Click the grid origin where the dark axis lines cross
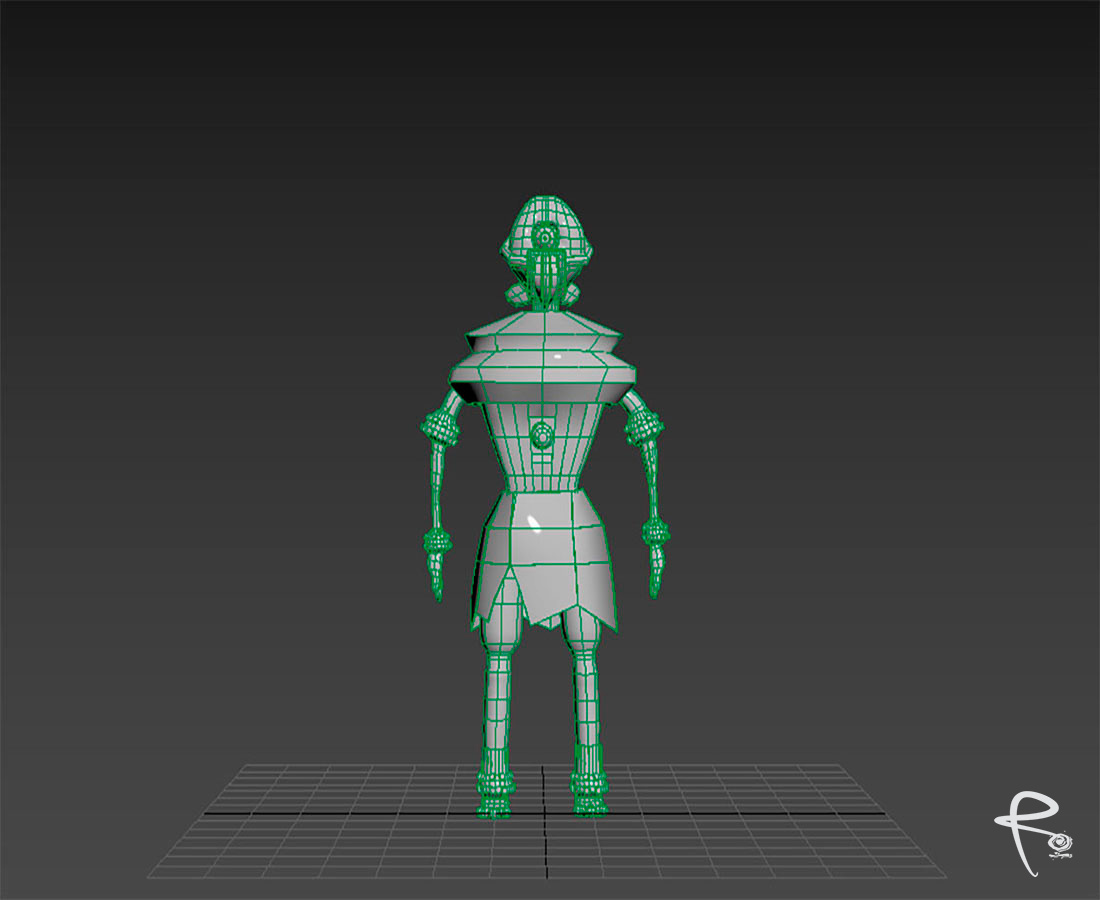Image resolution: width=1100 pixels, height=900 pixels. (544, 813)
